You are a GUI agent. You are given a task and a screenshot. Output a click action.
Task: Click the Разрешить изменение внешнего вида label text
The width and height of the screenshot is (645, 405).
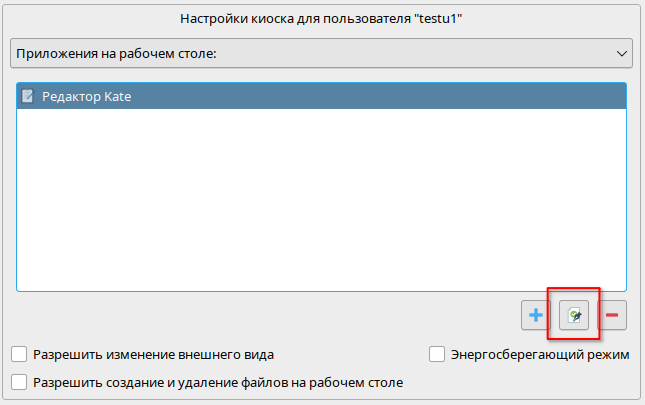(x=153, y=354)
